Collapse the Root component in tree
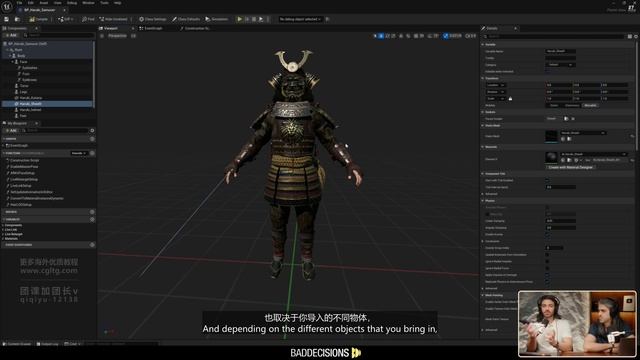The height and width of the screenshot is (360, 640). coord(7,50)
